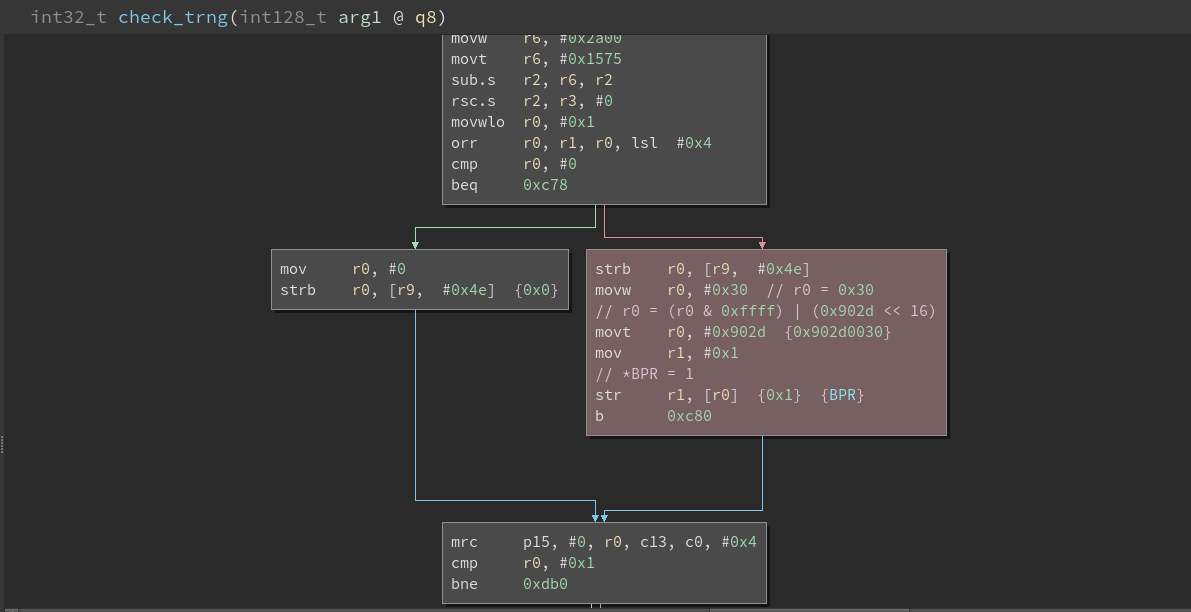The height and width of the screenshot is (612, 1191).
Task: Click the left edge panel splitter handle
Action: (2, 445)
